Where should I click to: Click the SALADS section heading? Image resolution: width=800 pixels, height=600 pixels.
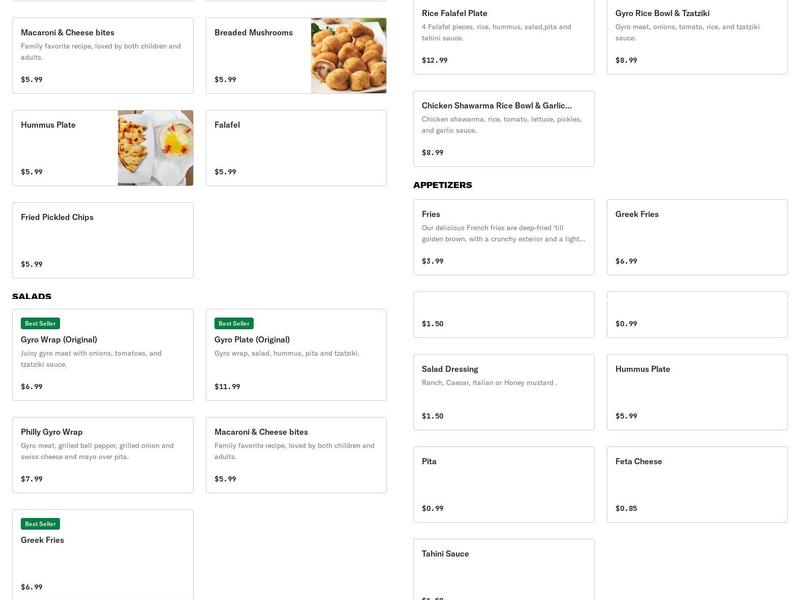point(31,296)
